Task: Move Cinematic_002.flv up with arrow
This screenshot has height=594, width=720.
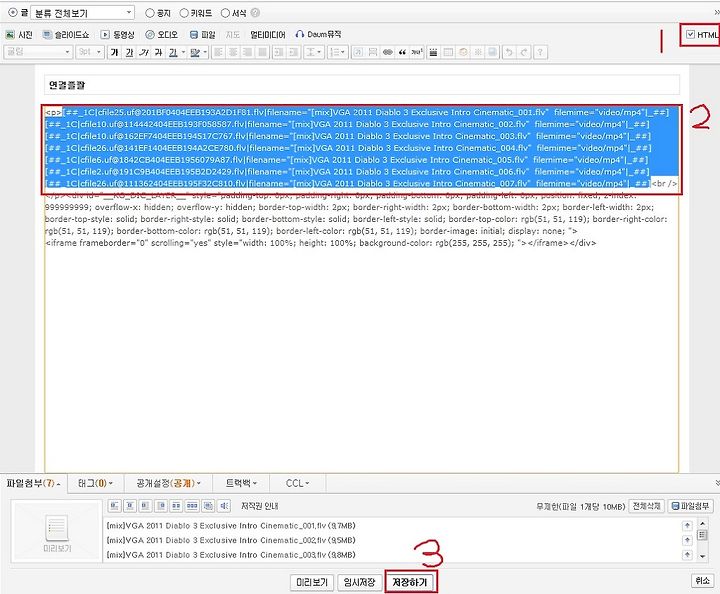Action: point(687,540)
